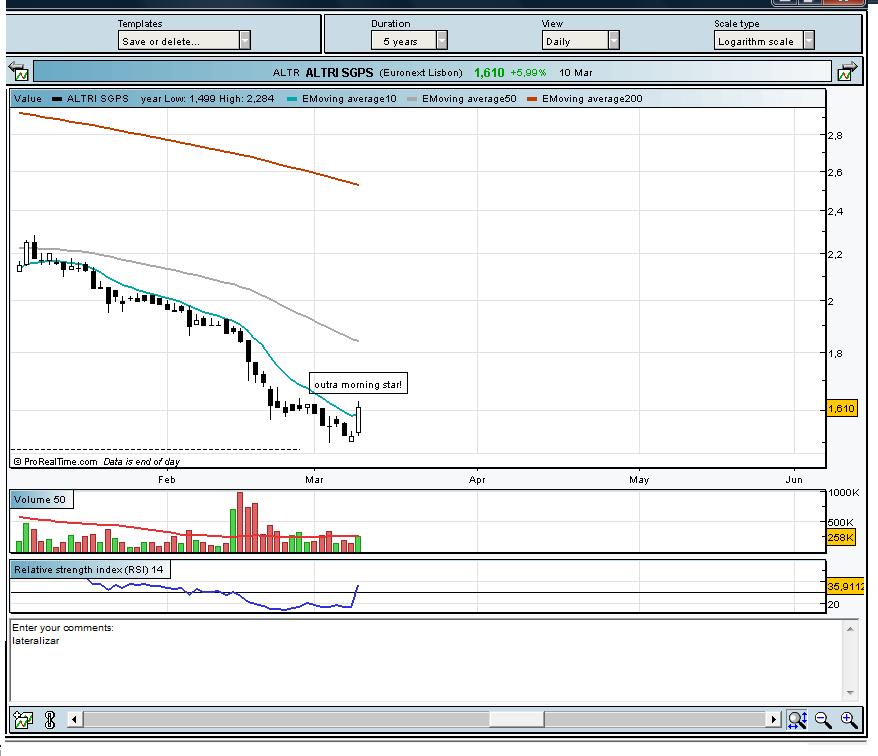Click the zoom-fit magnifier with arrows icon
This screenshot has height=756, width=878.
tap(797, 719)
